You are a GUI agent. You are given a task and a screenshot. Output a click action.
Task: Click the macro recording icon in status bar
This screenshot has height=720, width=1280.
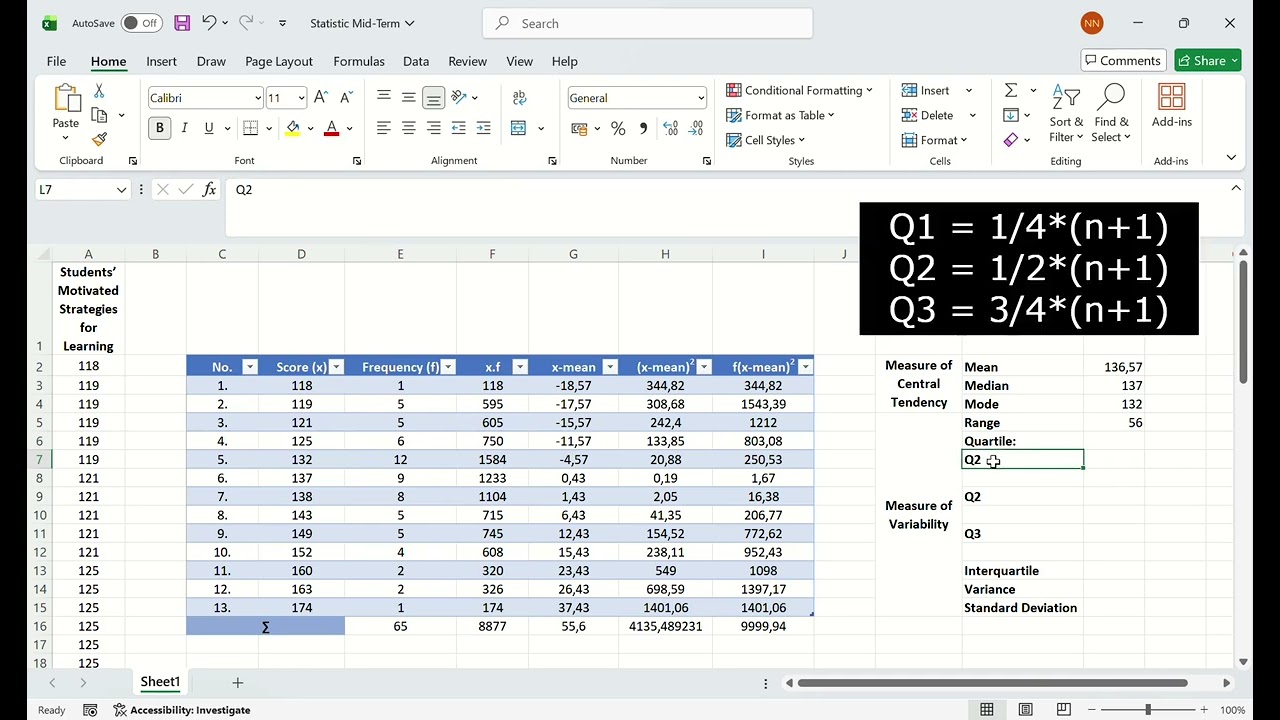(x=90, y=710)
